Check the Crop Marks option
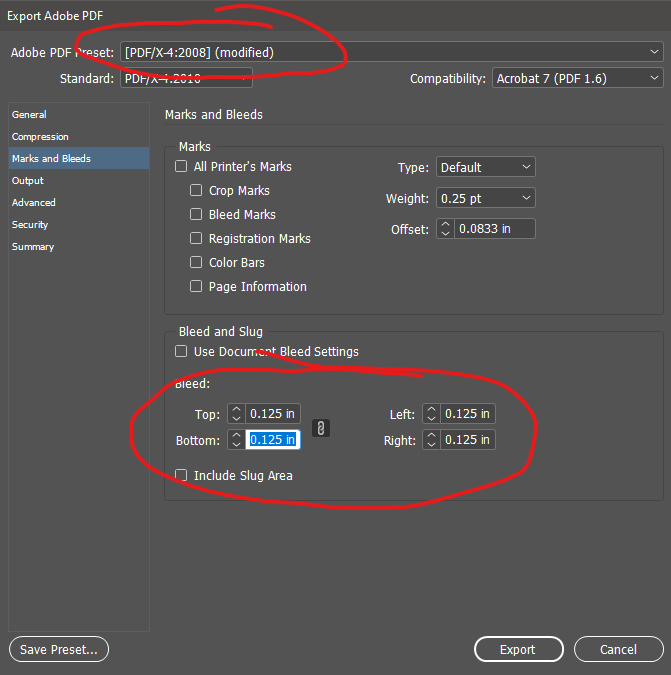The height and width of the screenshot is (675, 671). point(197,191)
